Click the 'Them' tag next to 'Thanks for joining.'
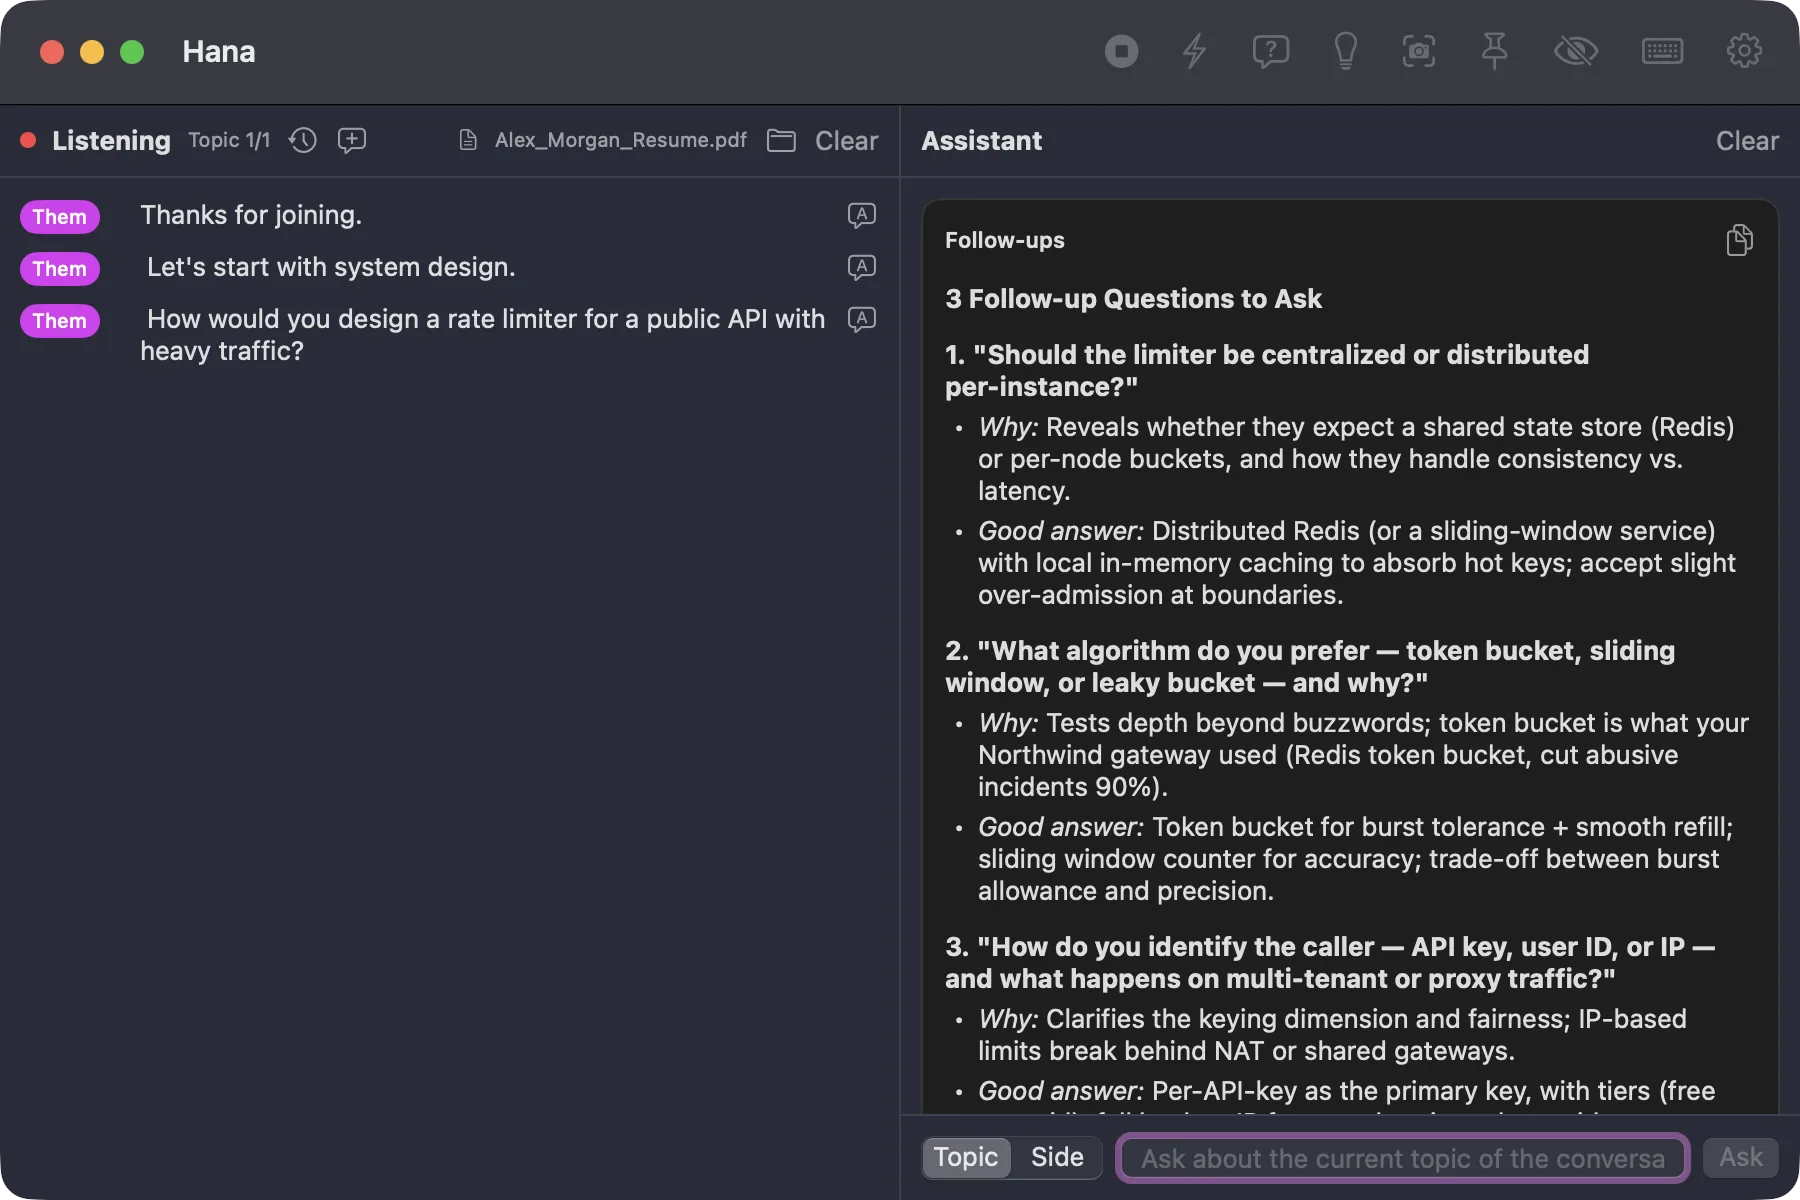 [x=60, y=217]
